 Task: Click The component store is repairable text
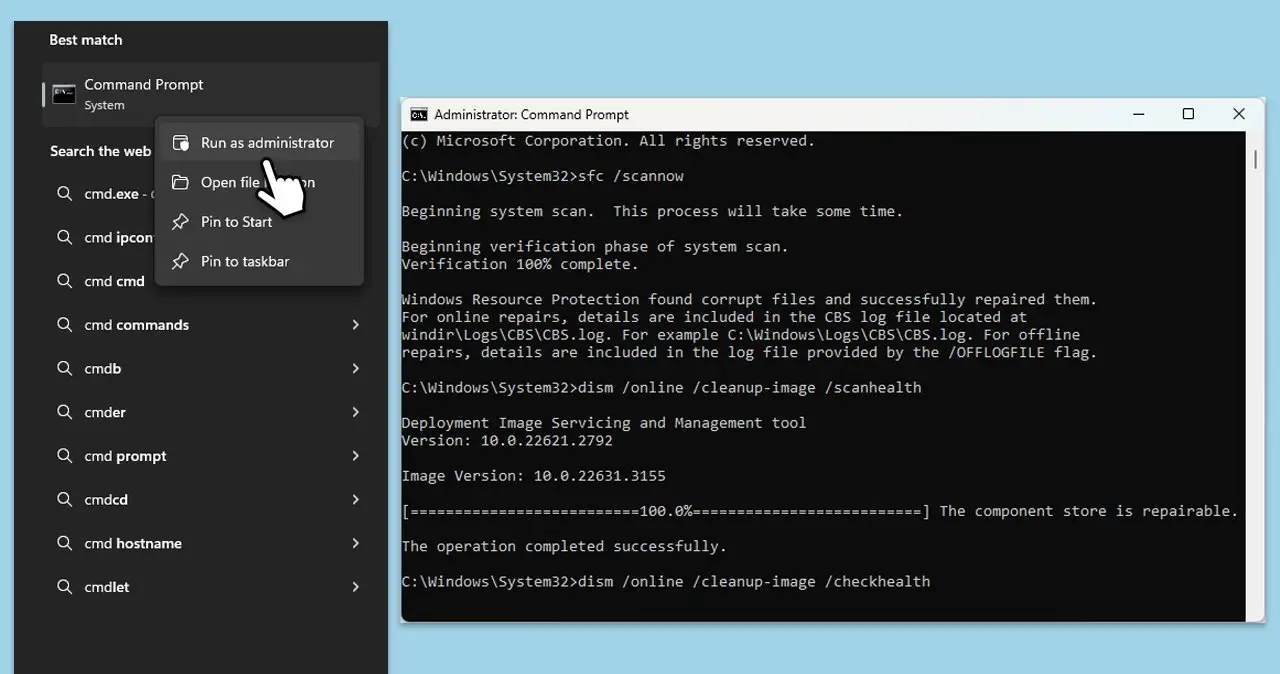click(1089, 511)
